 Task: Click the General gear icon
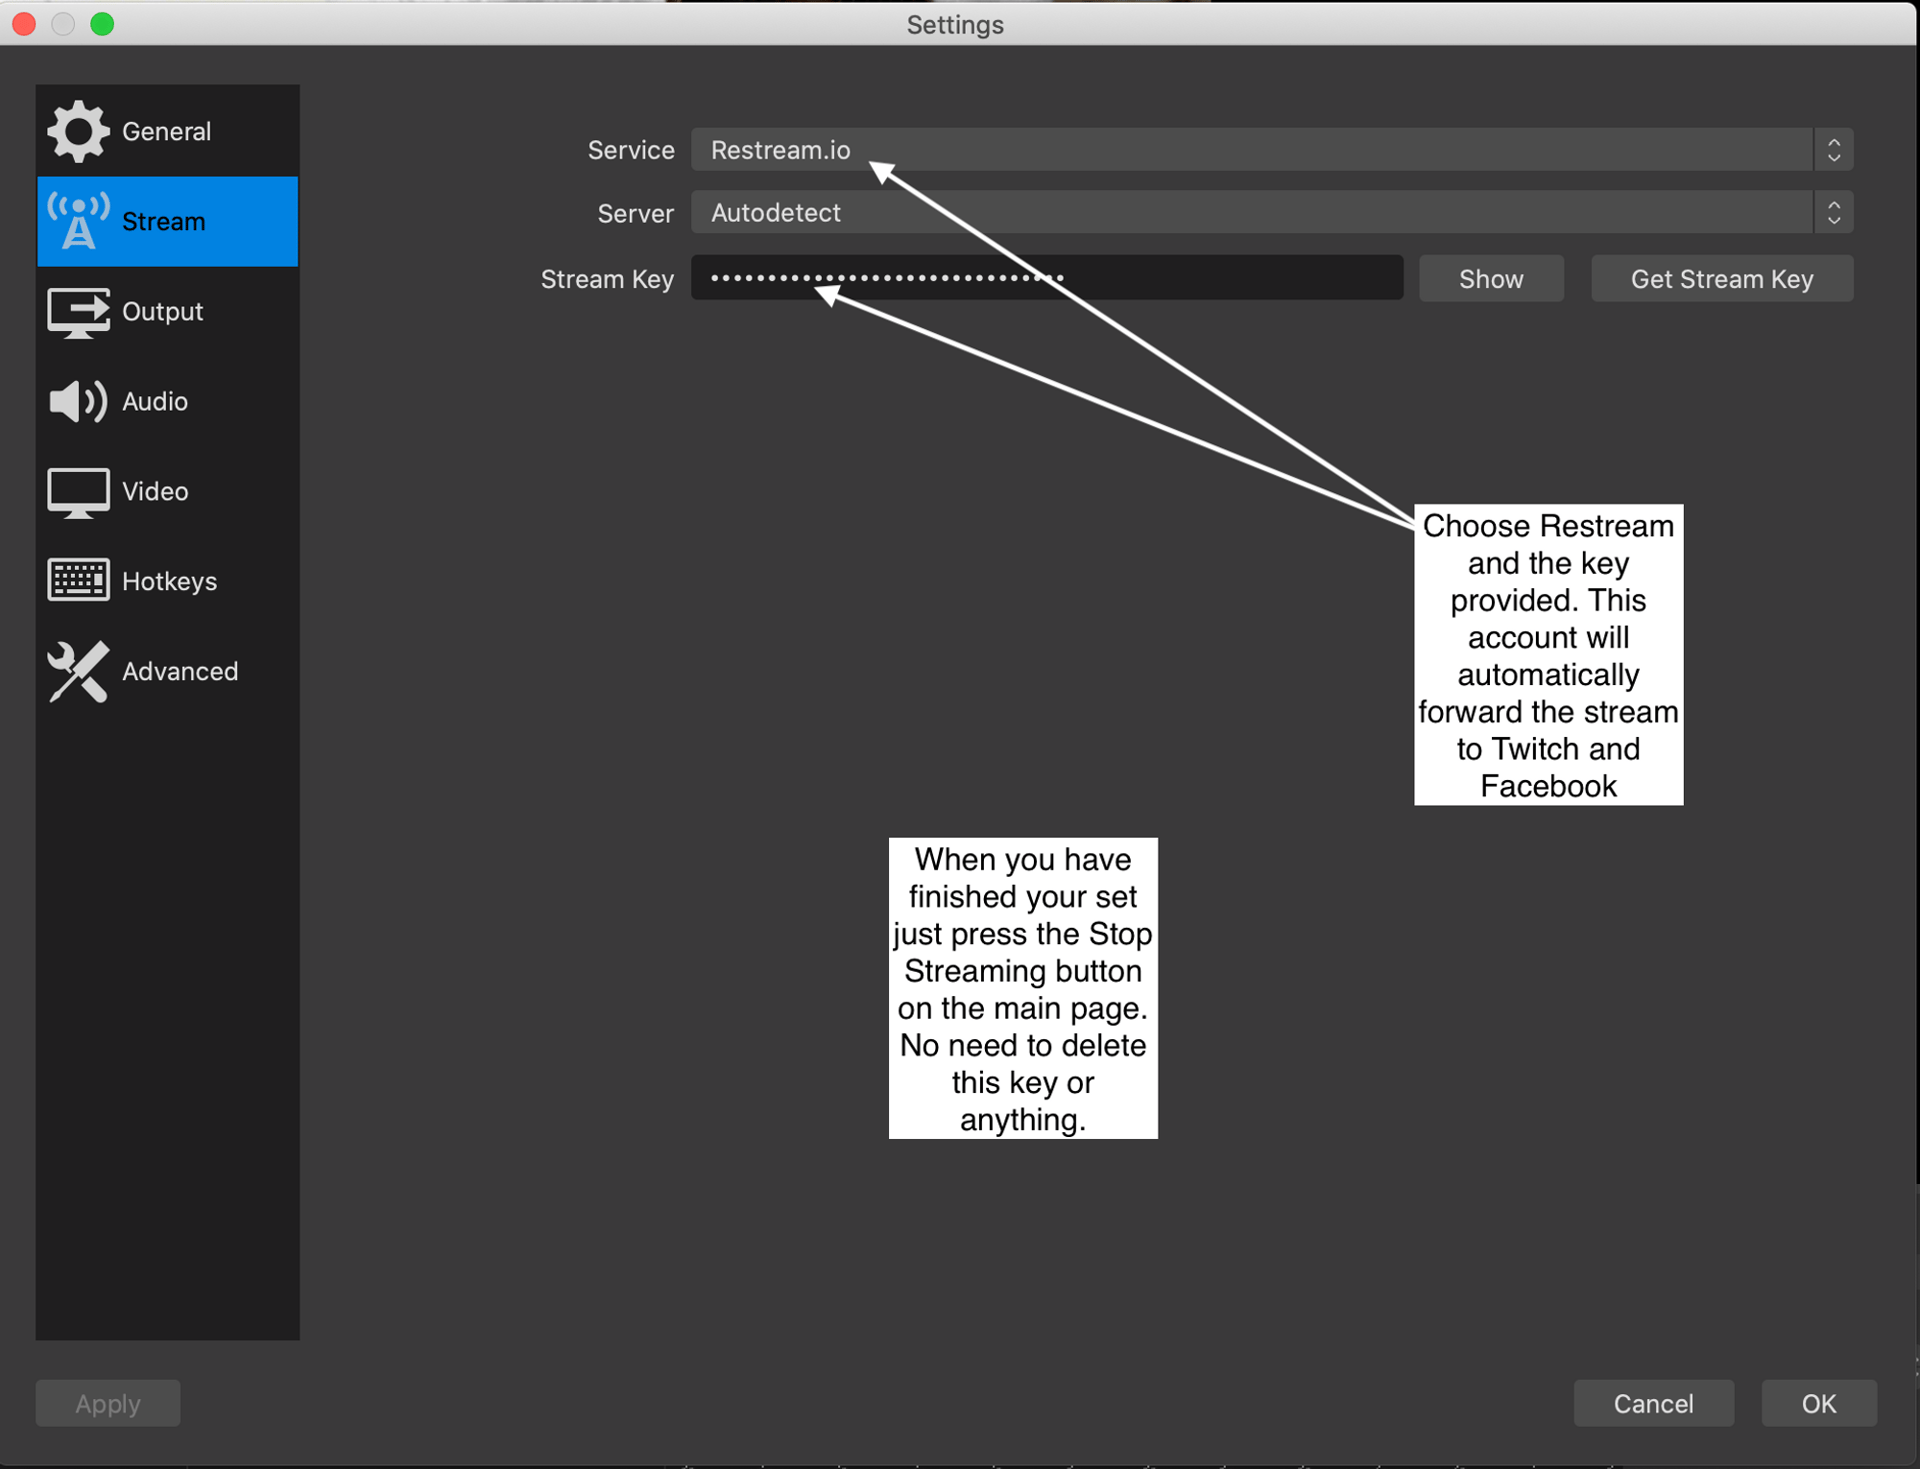[x=78, y=131]
